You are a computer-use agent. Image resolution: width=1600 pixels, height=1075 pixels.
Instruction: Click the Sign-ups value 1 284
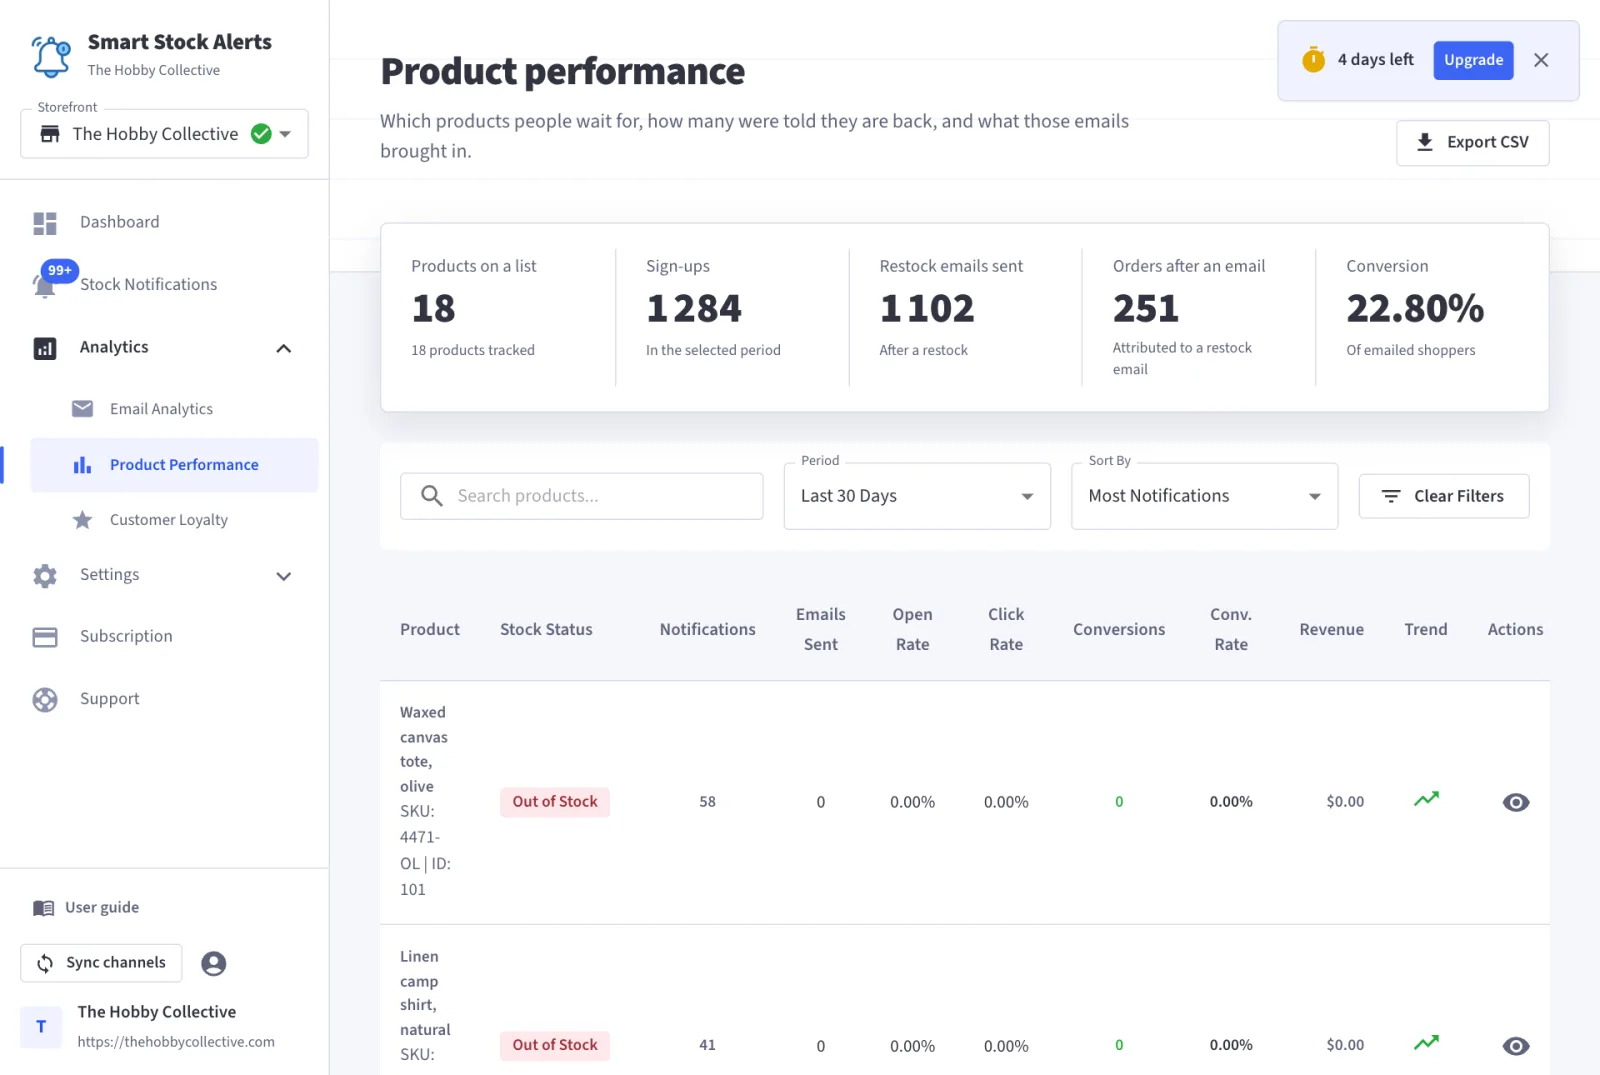pos(694,309)
